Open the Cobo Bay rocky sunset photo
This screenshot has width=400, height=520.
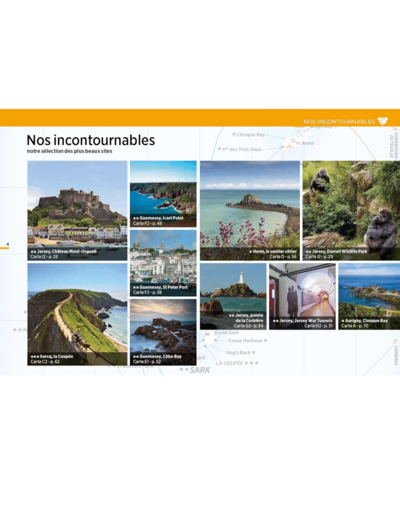163,332
